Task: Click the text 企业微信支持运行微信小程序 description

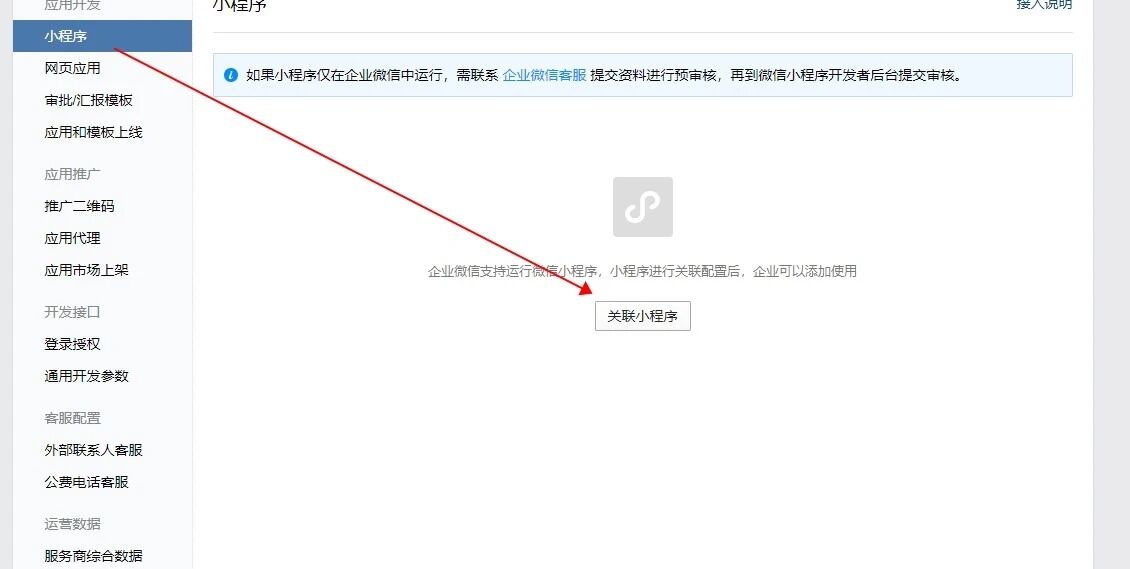Action: coord(642,272)
